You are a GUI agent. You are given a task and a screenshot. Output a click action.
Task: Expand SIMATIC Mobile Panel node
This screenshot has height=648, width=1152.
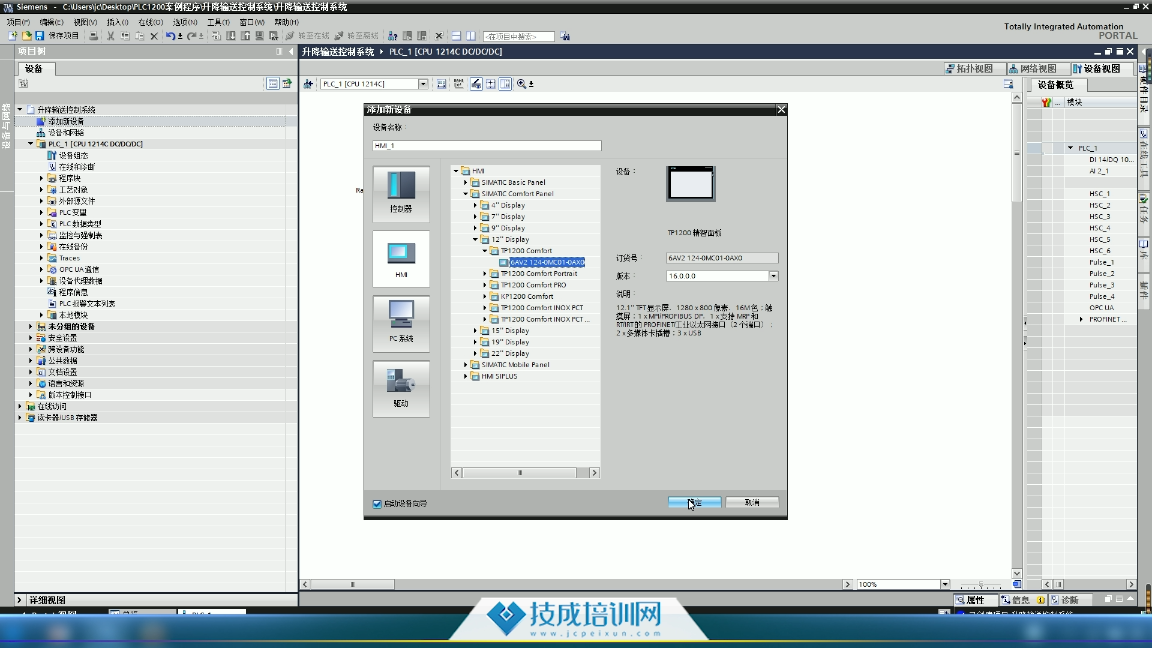tap(466, 364)
